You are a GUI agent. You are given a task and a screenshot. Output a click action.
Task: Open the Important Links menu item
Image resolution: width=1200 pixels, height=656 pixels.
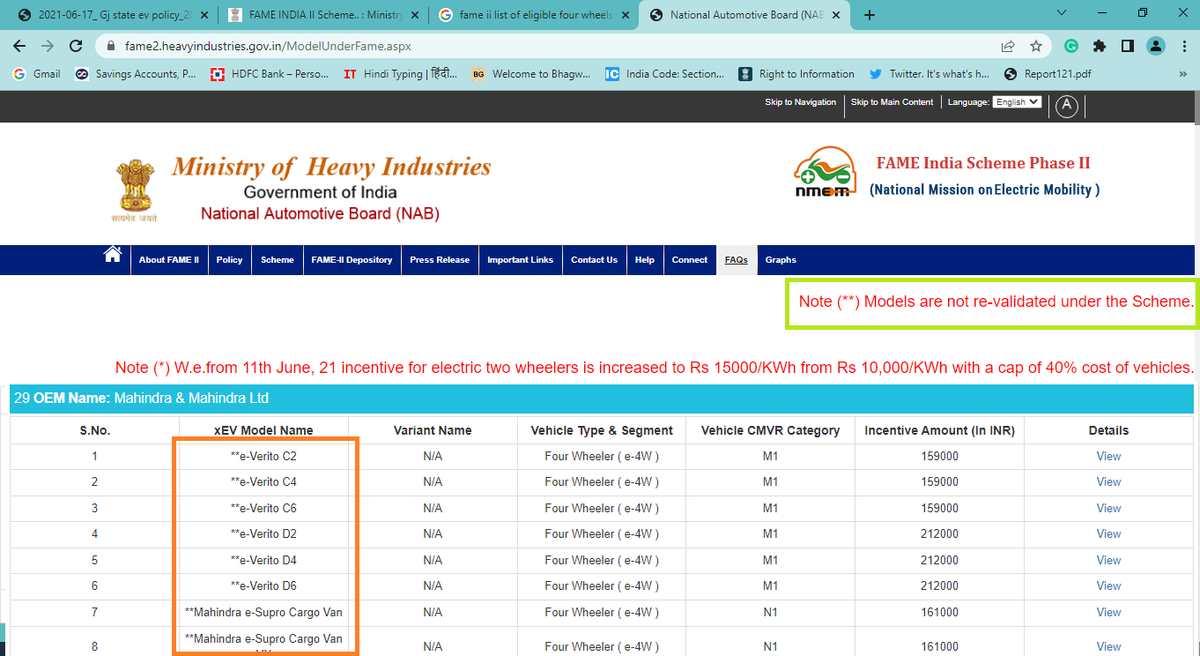point(520,260)
